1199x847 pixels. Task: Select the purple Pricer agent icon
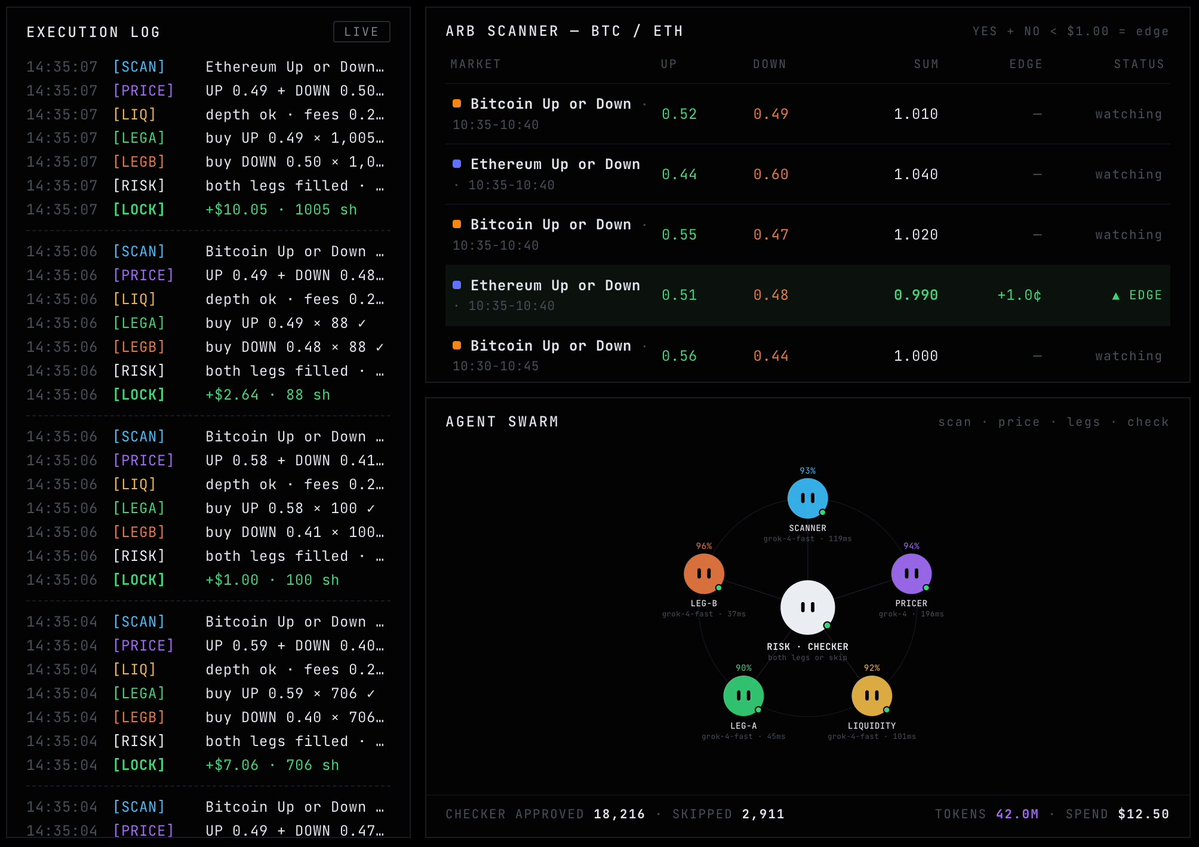pos(911,574)
